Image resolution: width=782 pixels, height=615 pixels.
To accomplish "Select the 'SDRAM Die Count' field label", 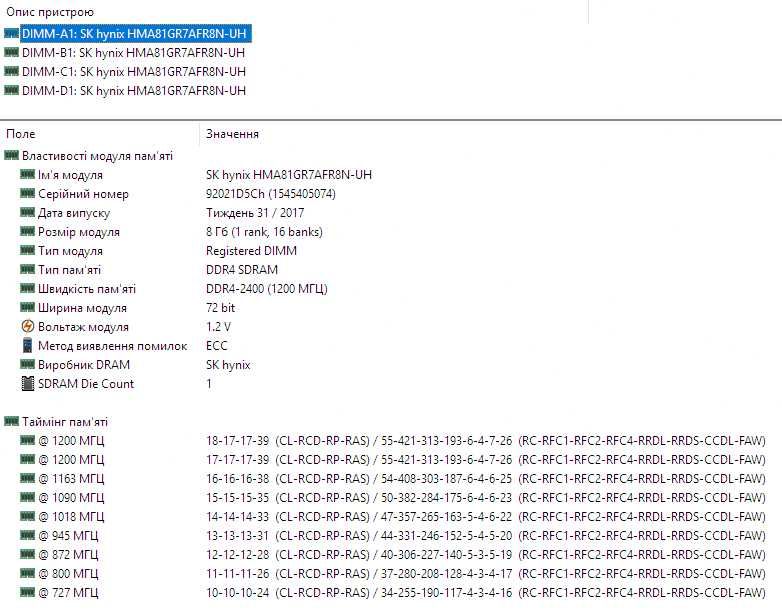I will click(x=86, y=384).
